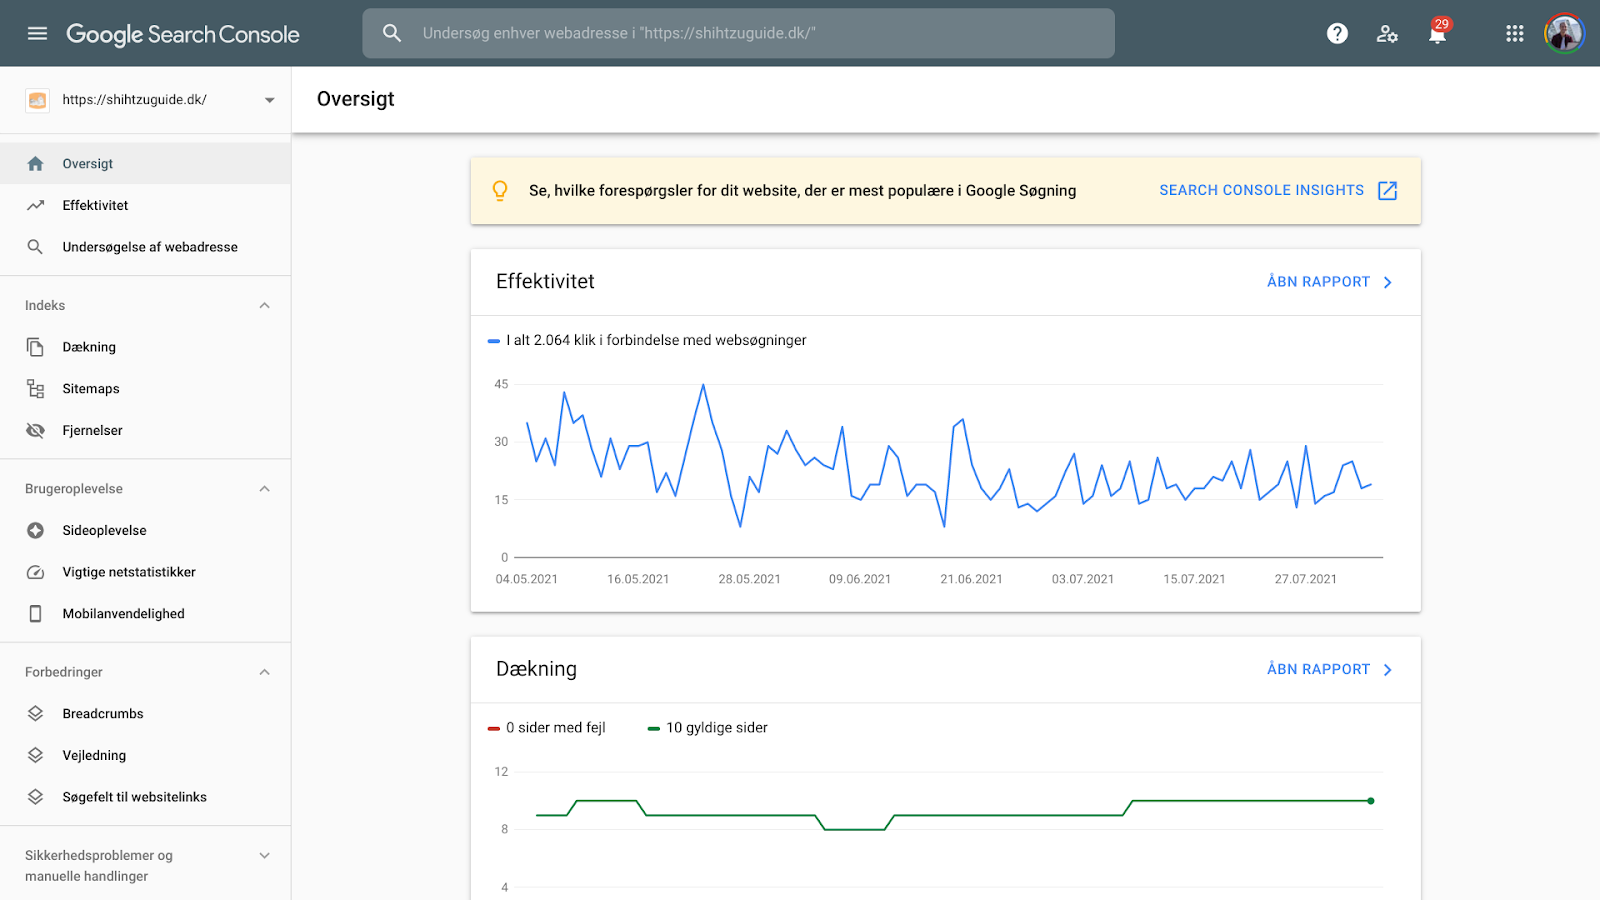Click the Oversigt page title

click(x=356, y=99)
